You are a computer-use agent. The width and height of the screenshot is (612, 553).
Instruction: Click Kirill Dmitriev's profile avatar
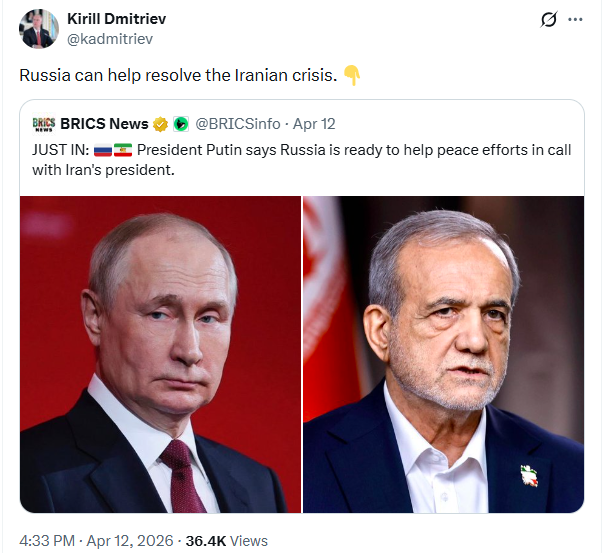coord(39,31)
